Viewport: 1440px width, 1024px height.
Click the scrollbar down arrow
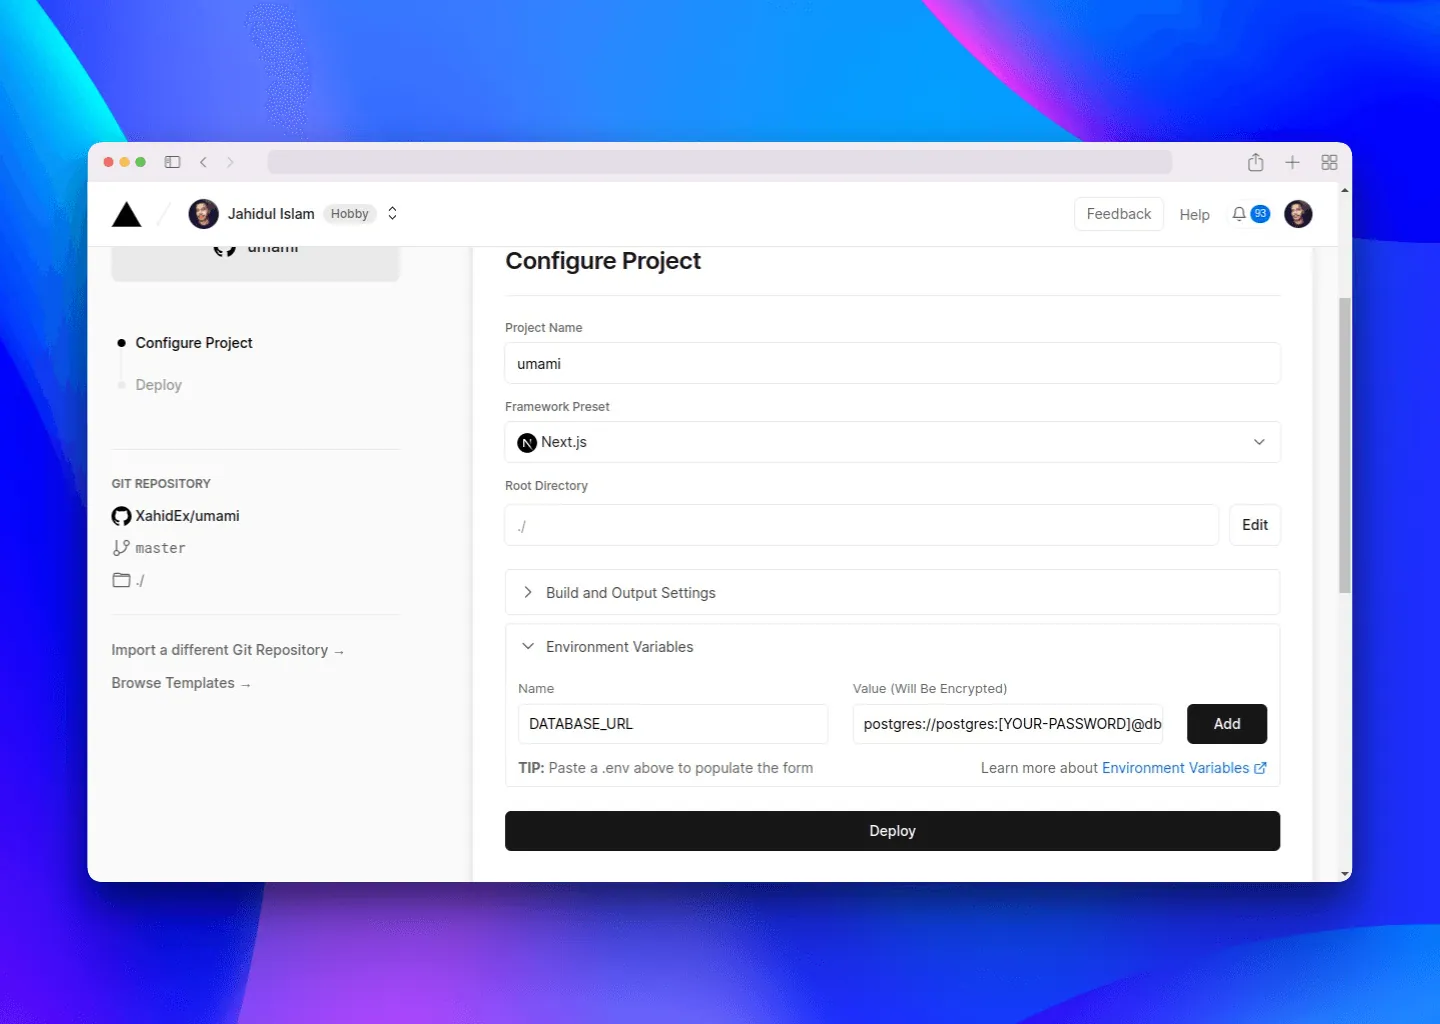[1345, 874]
